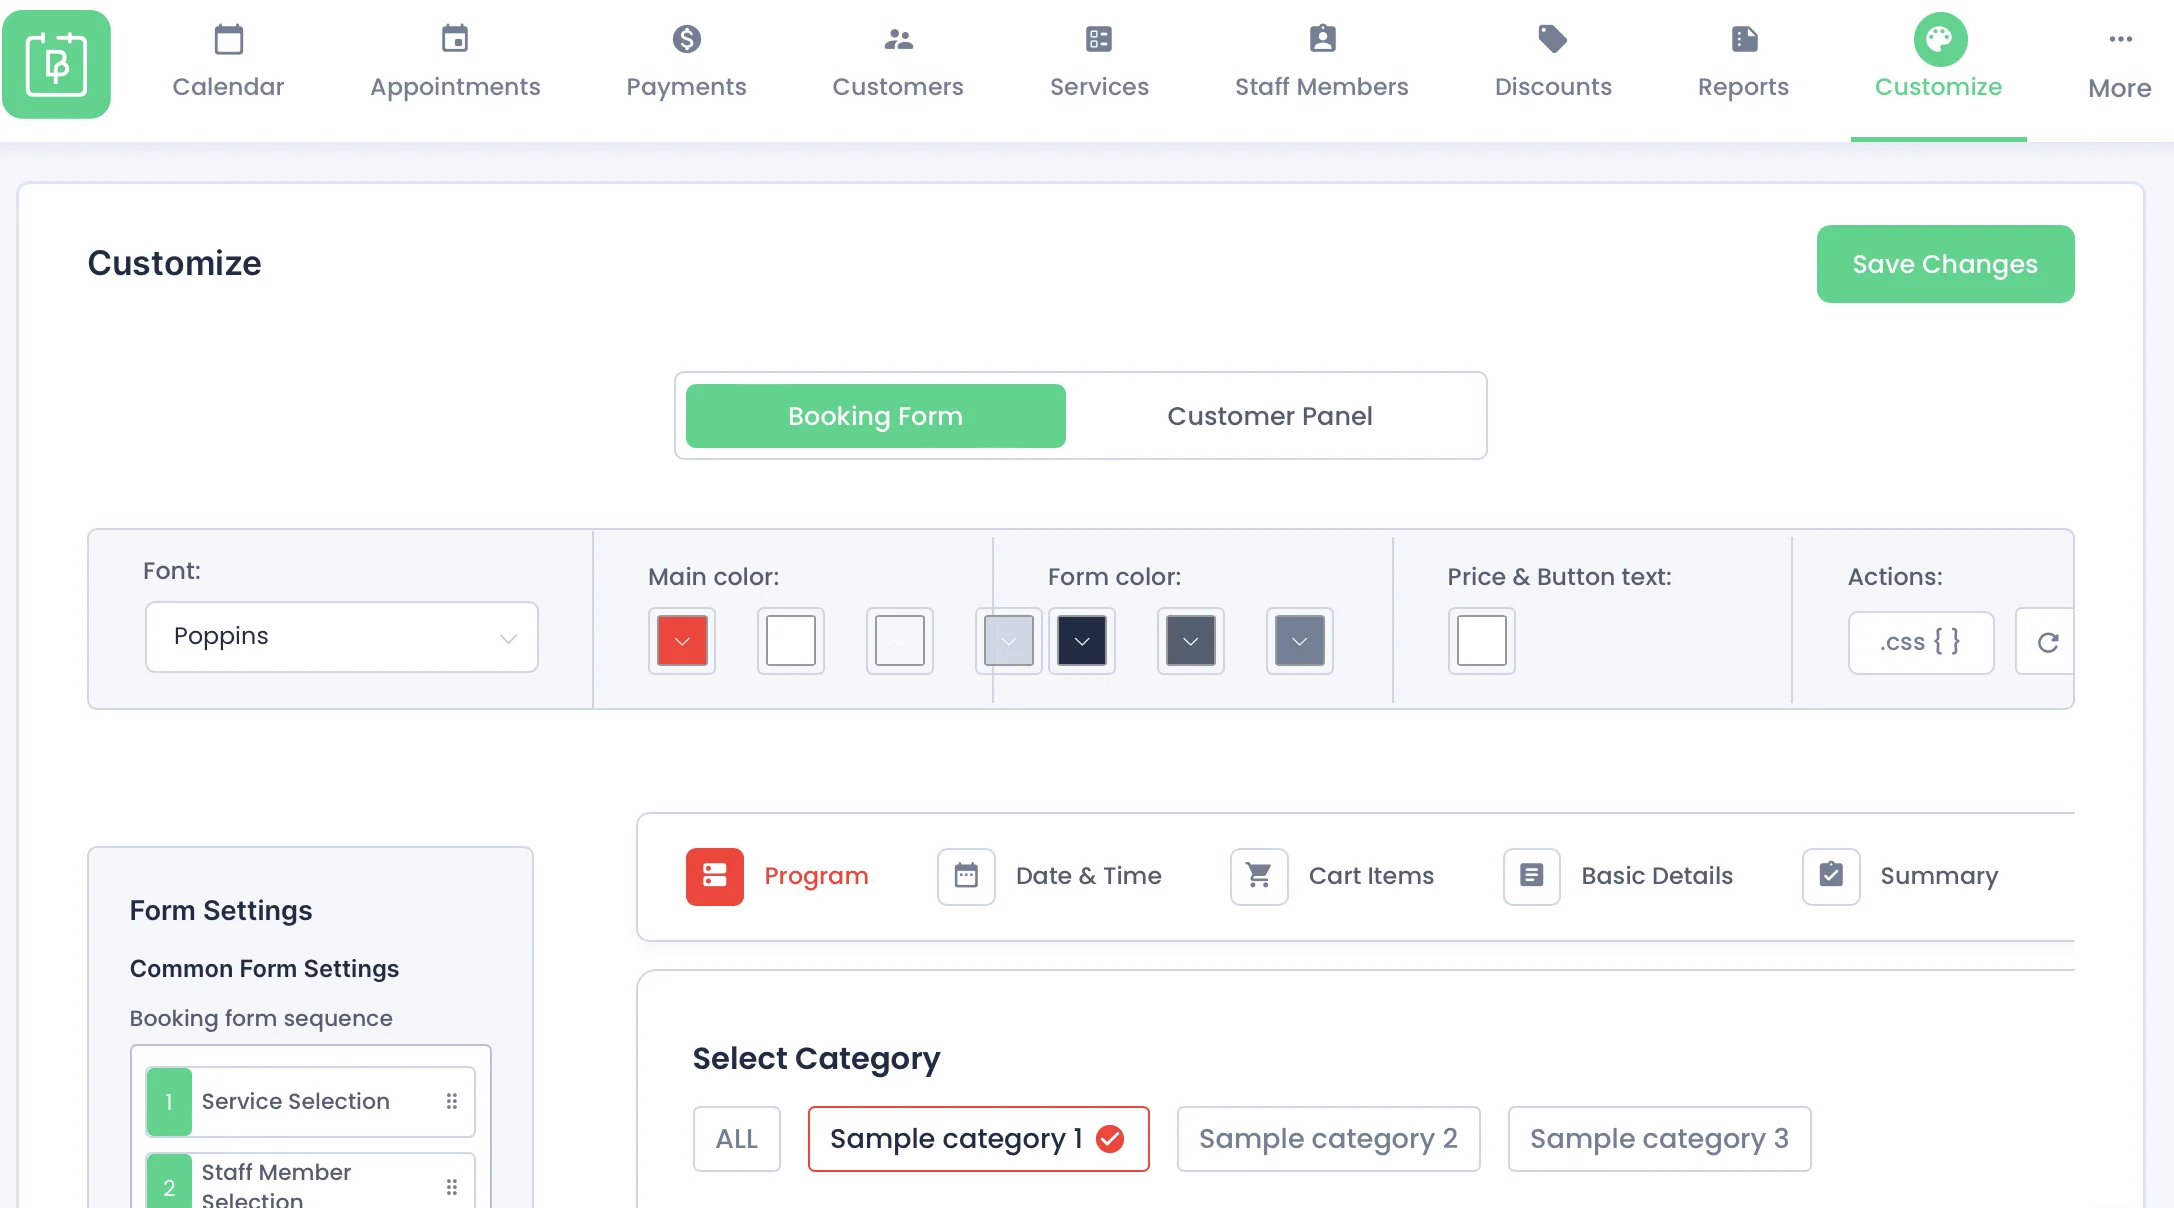Choose the ALL category filter
This screenshot has height=1208, width=2174.
736,1139
